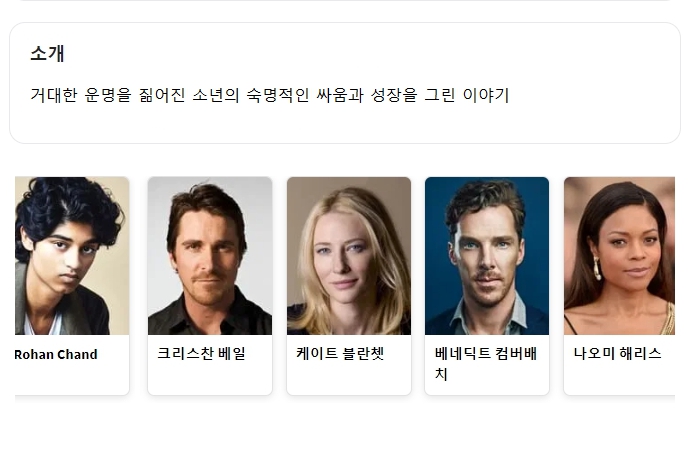Click white footer under 케이트 블란쳇 name
689x459 pixels.
[x=349, y=379]
